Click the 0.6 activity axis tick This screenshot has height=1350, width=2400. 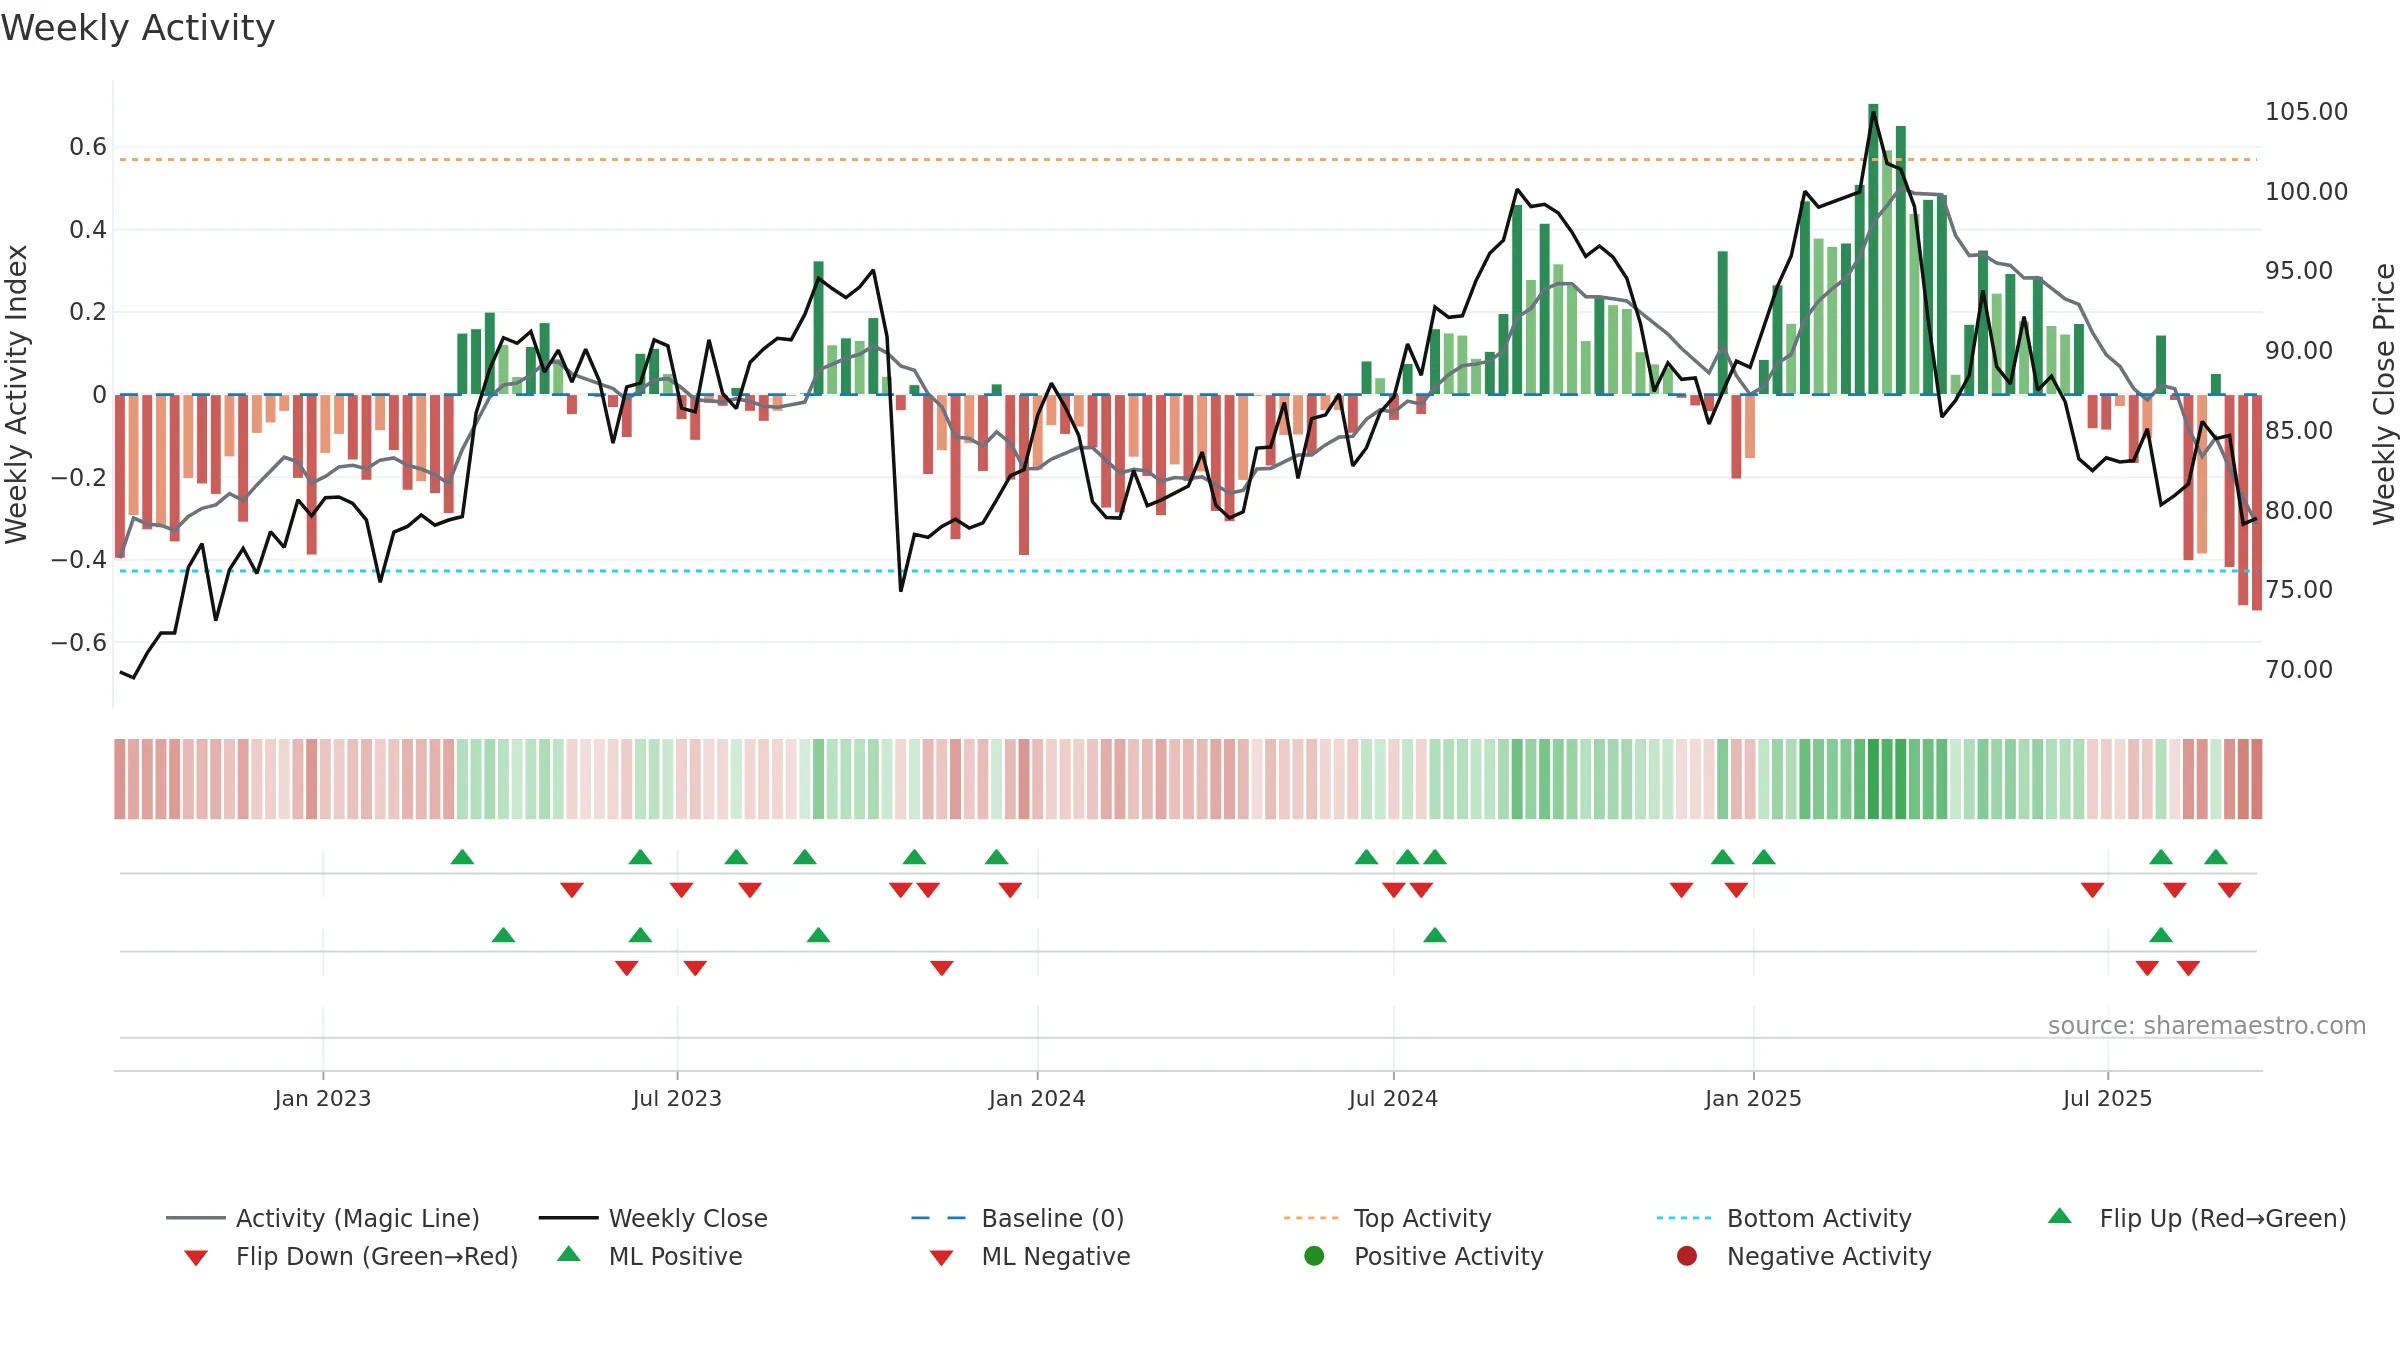point(88,147)
